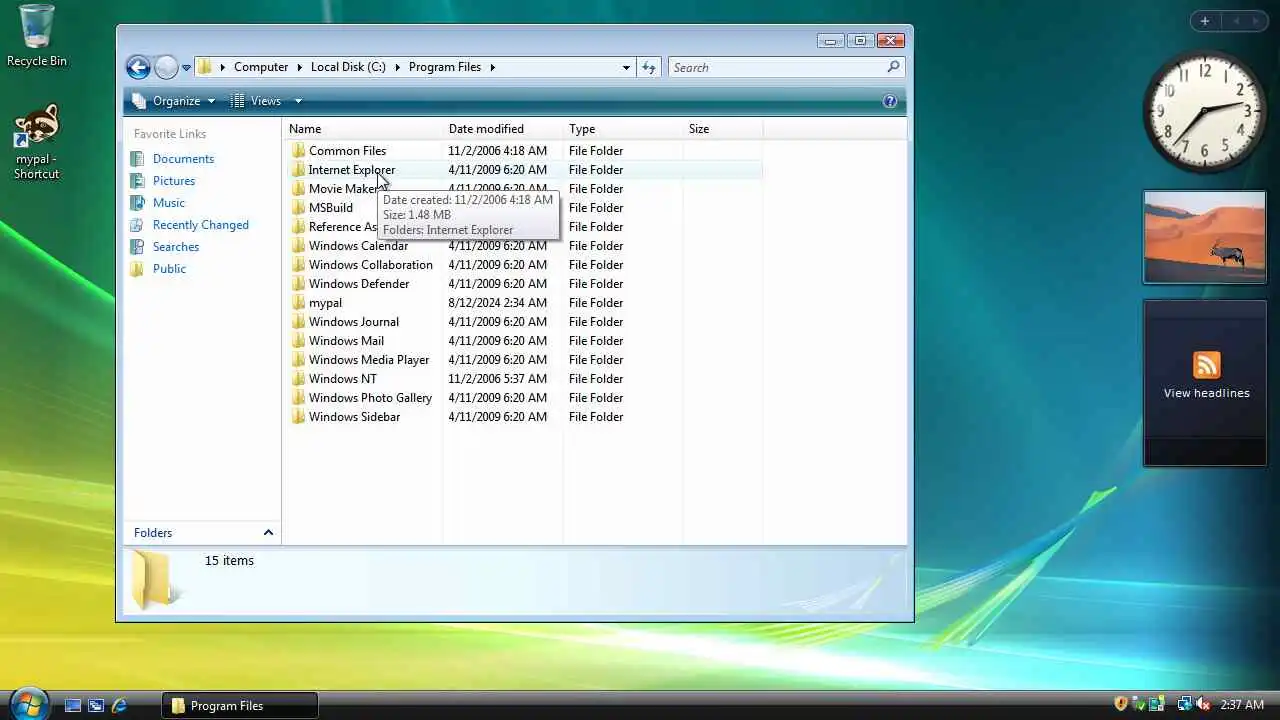Click the security shield tray icon
This screenshot has height=720, width=1280.
[1121, 705]
